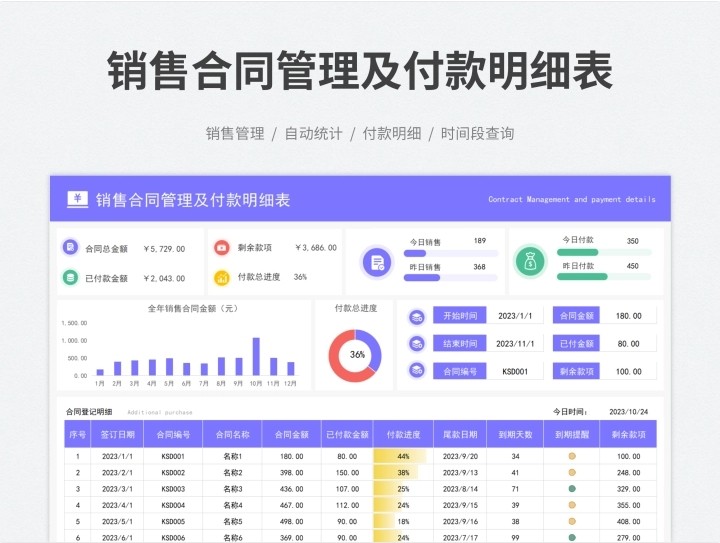
Task: Click the 到期天数 column header
Action: [x=515, y=434]
